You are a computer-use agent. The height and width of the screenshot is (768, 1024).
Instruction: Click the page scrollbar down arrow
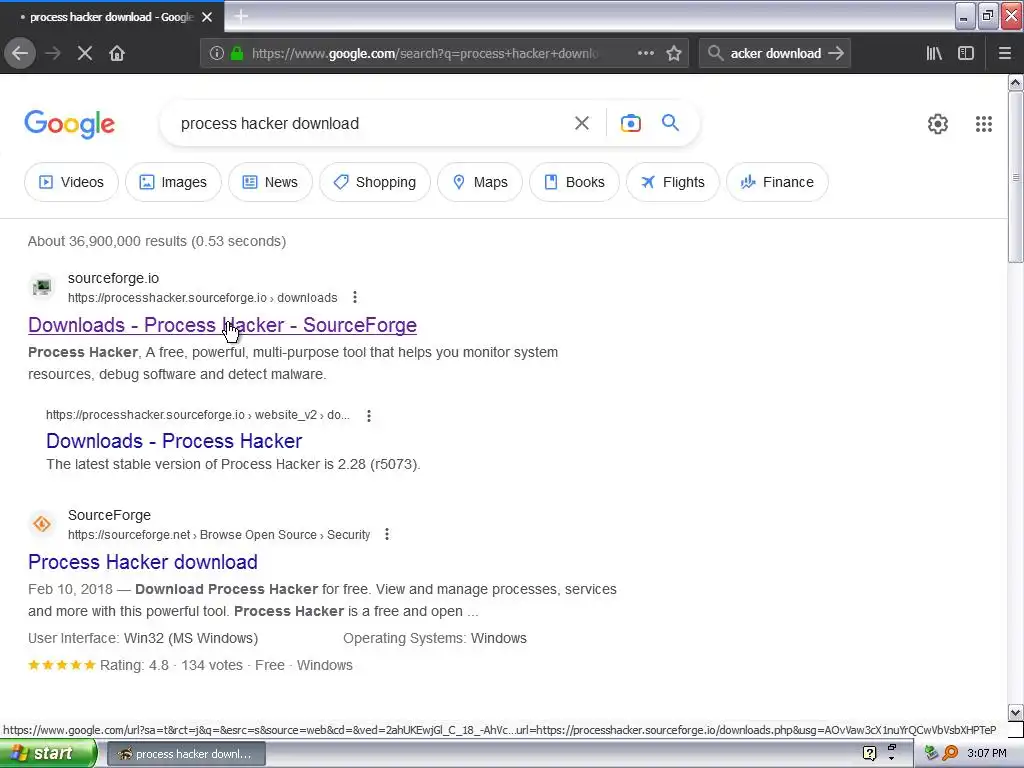1015,712
